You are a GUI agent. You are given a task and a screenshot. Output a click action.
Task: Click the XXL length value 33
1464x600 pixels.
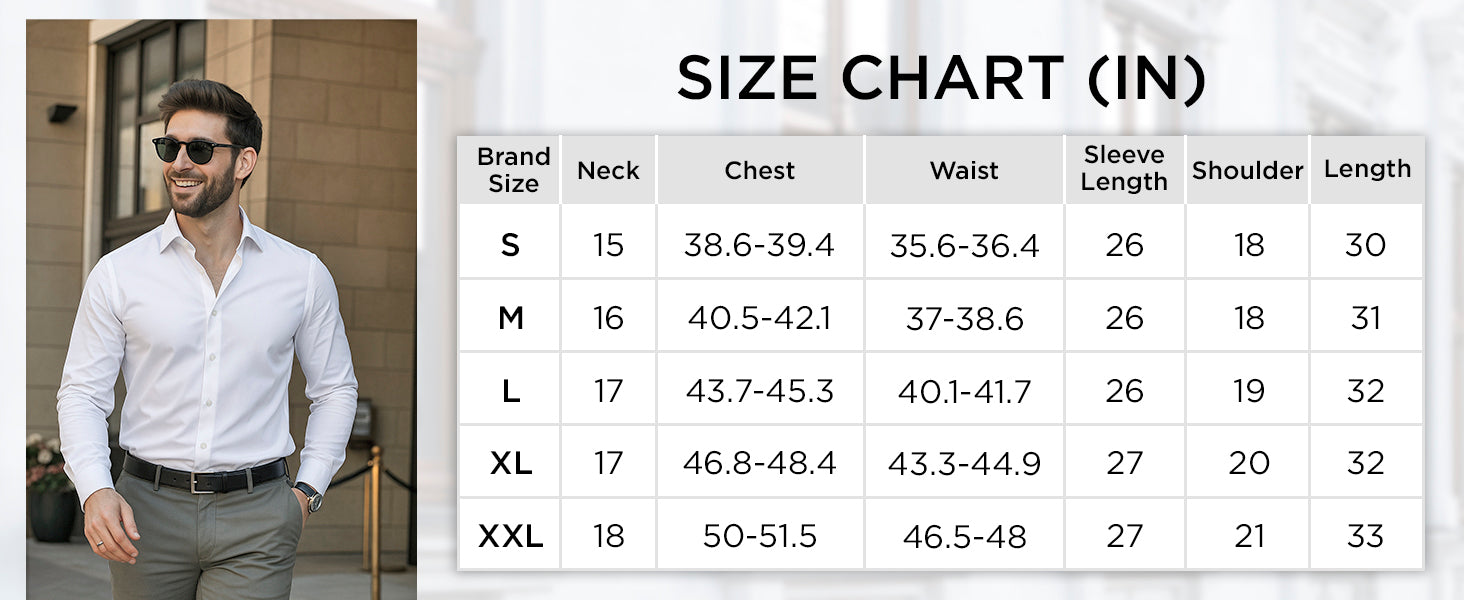(1365, 537)
